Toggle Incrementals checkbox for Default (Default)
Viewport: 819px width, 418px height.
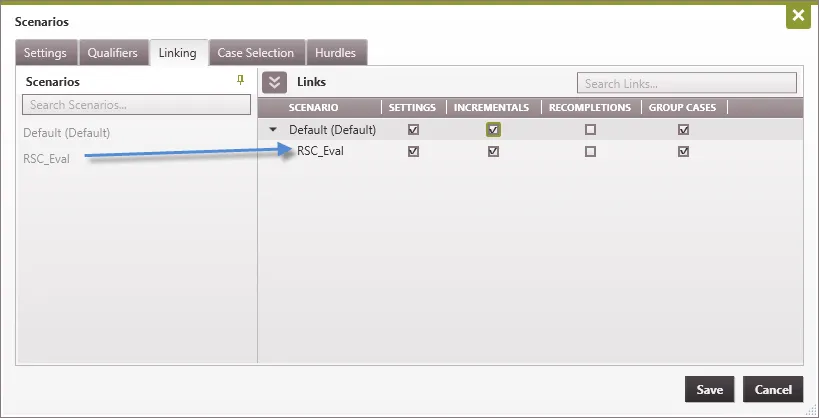[x=493, y=130]
